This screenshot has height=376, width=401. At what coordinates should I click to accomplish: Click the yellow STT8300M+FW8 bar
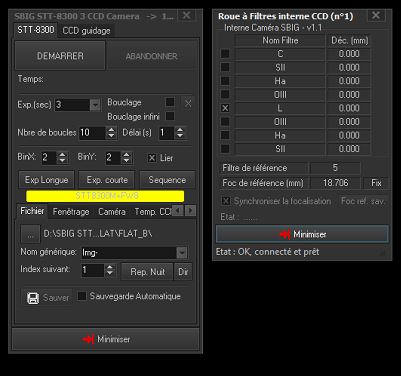click(x=105, y=196)
